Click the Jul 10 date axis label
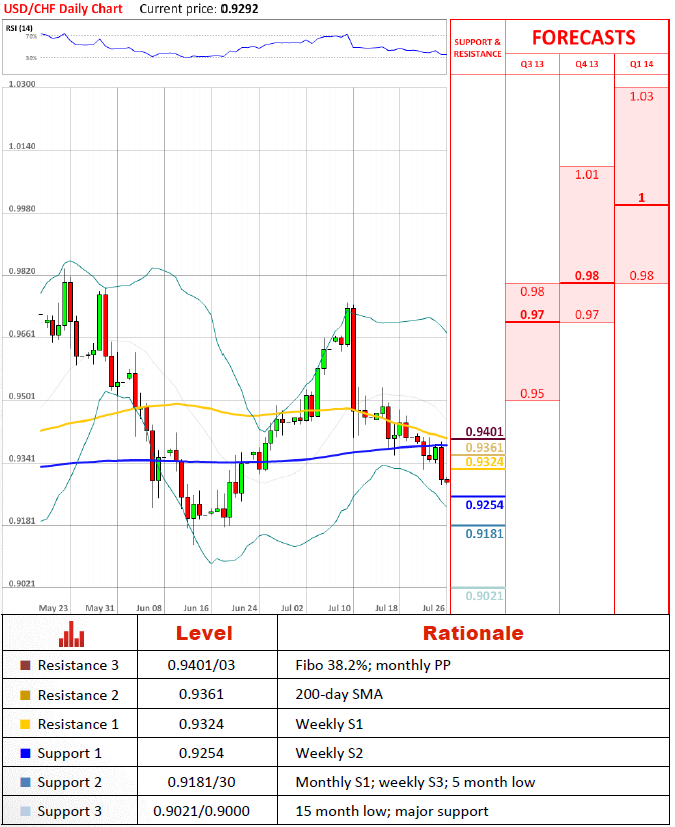This screenshot has width=675, height=827. click(x=339, y=608)
